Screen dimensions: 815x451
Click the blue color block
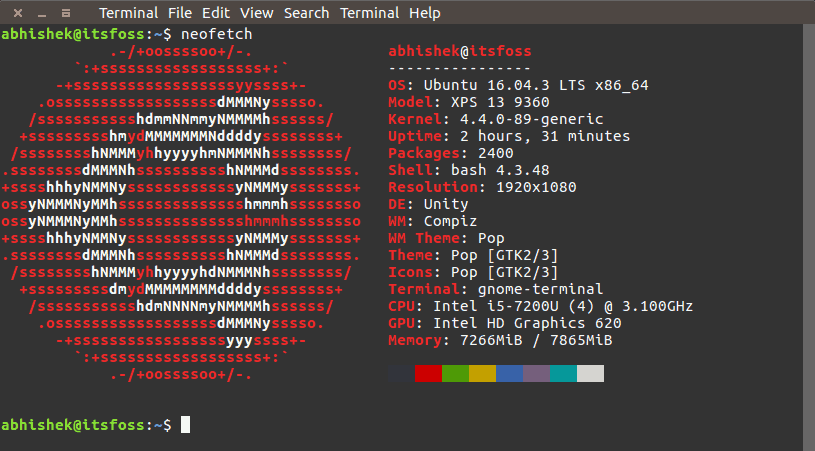(x=509, y=373)
